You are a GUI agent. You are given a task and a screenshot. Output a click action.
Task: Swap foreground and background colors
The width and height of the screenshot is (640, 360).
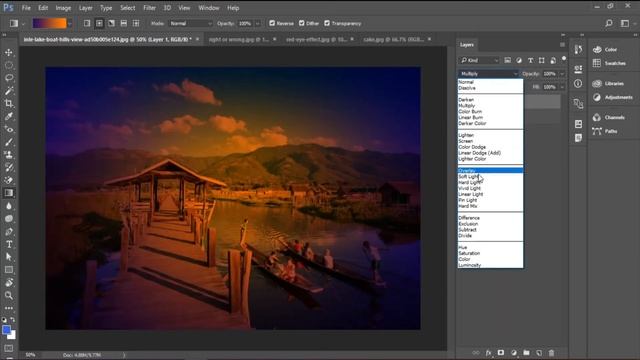(13, 320)
